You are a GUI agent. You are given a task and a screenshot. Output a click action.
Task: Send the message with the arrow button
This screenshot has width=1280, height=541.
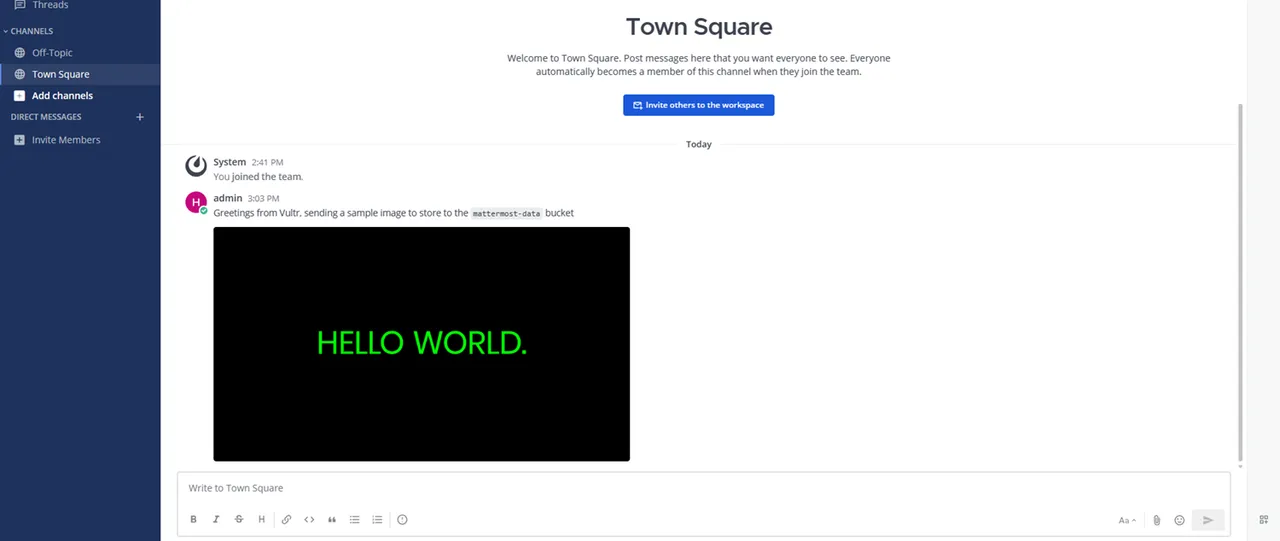coord(1208,520)
